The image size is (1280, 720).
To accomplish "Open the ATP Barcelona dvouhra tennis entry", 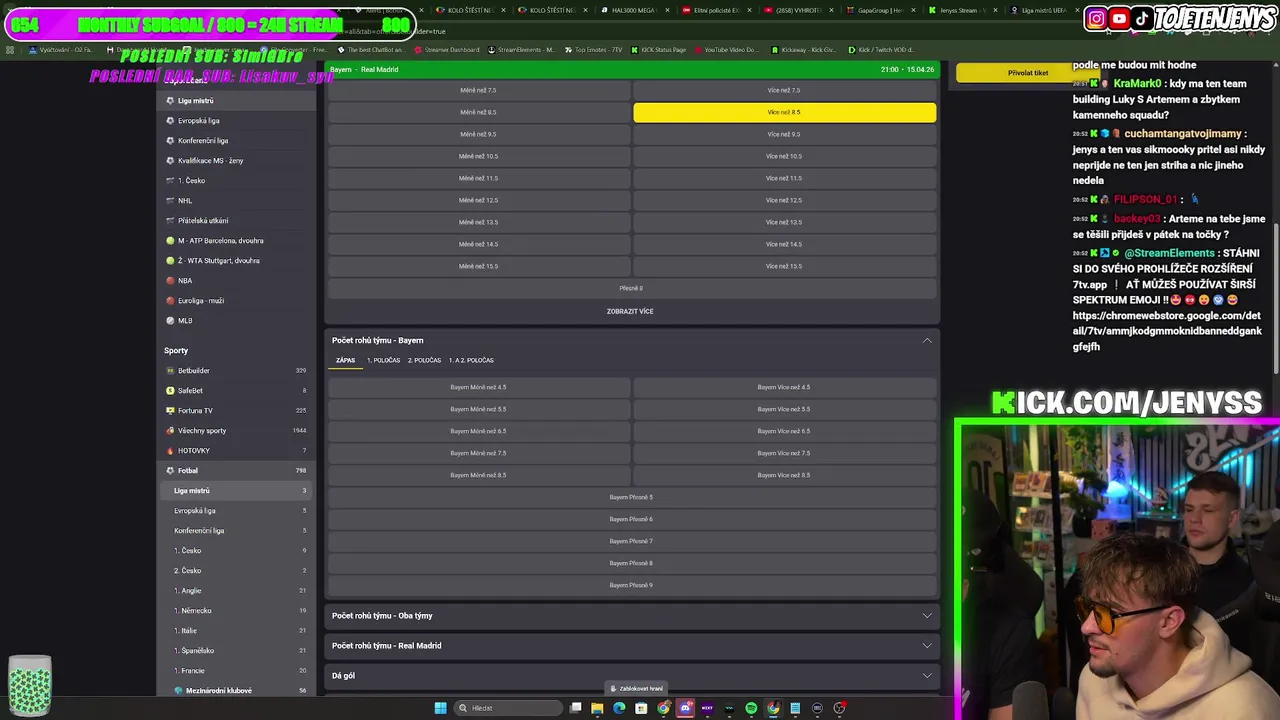I will (237, 241).
